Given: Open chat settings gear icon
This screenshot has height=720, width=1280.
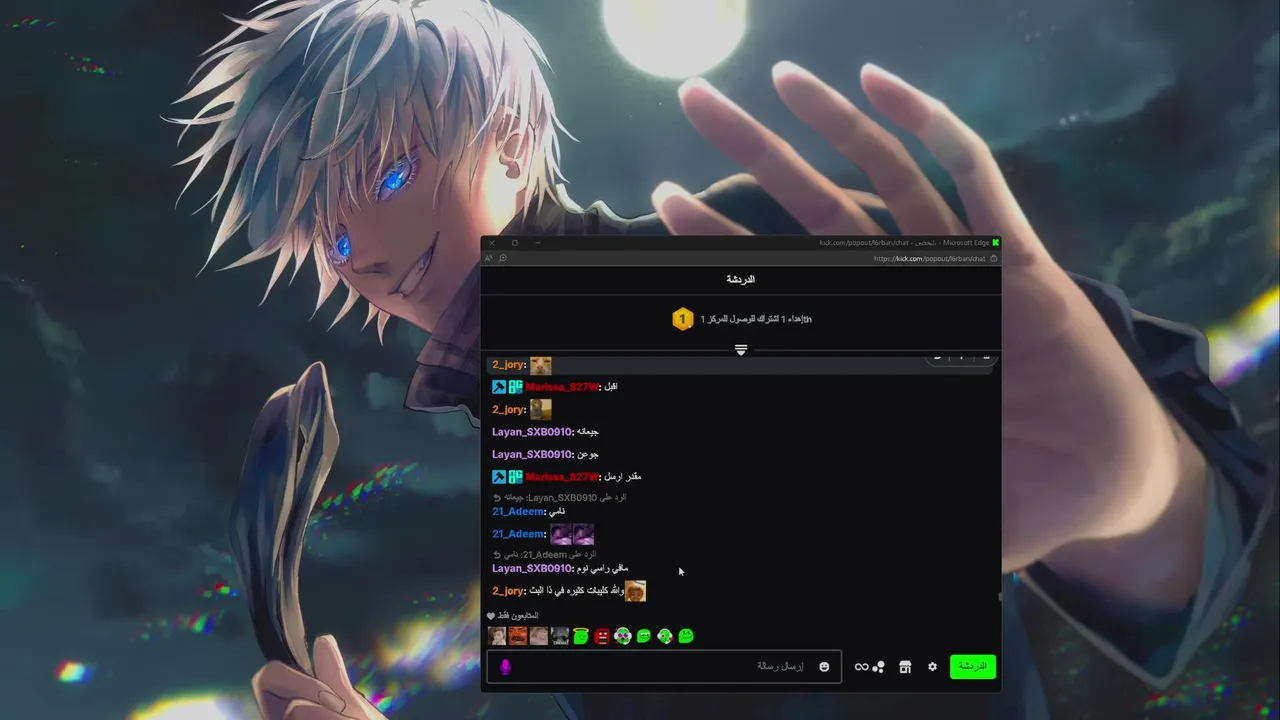Looking at the screenshot, I should [932, 667].
